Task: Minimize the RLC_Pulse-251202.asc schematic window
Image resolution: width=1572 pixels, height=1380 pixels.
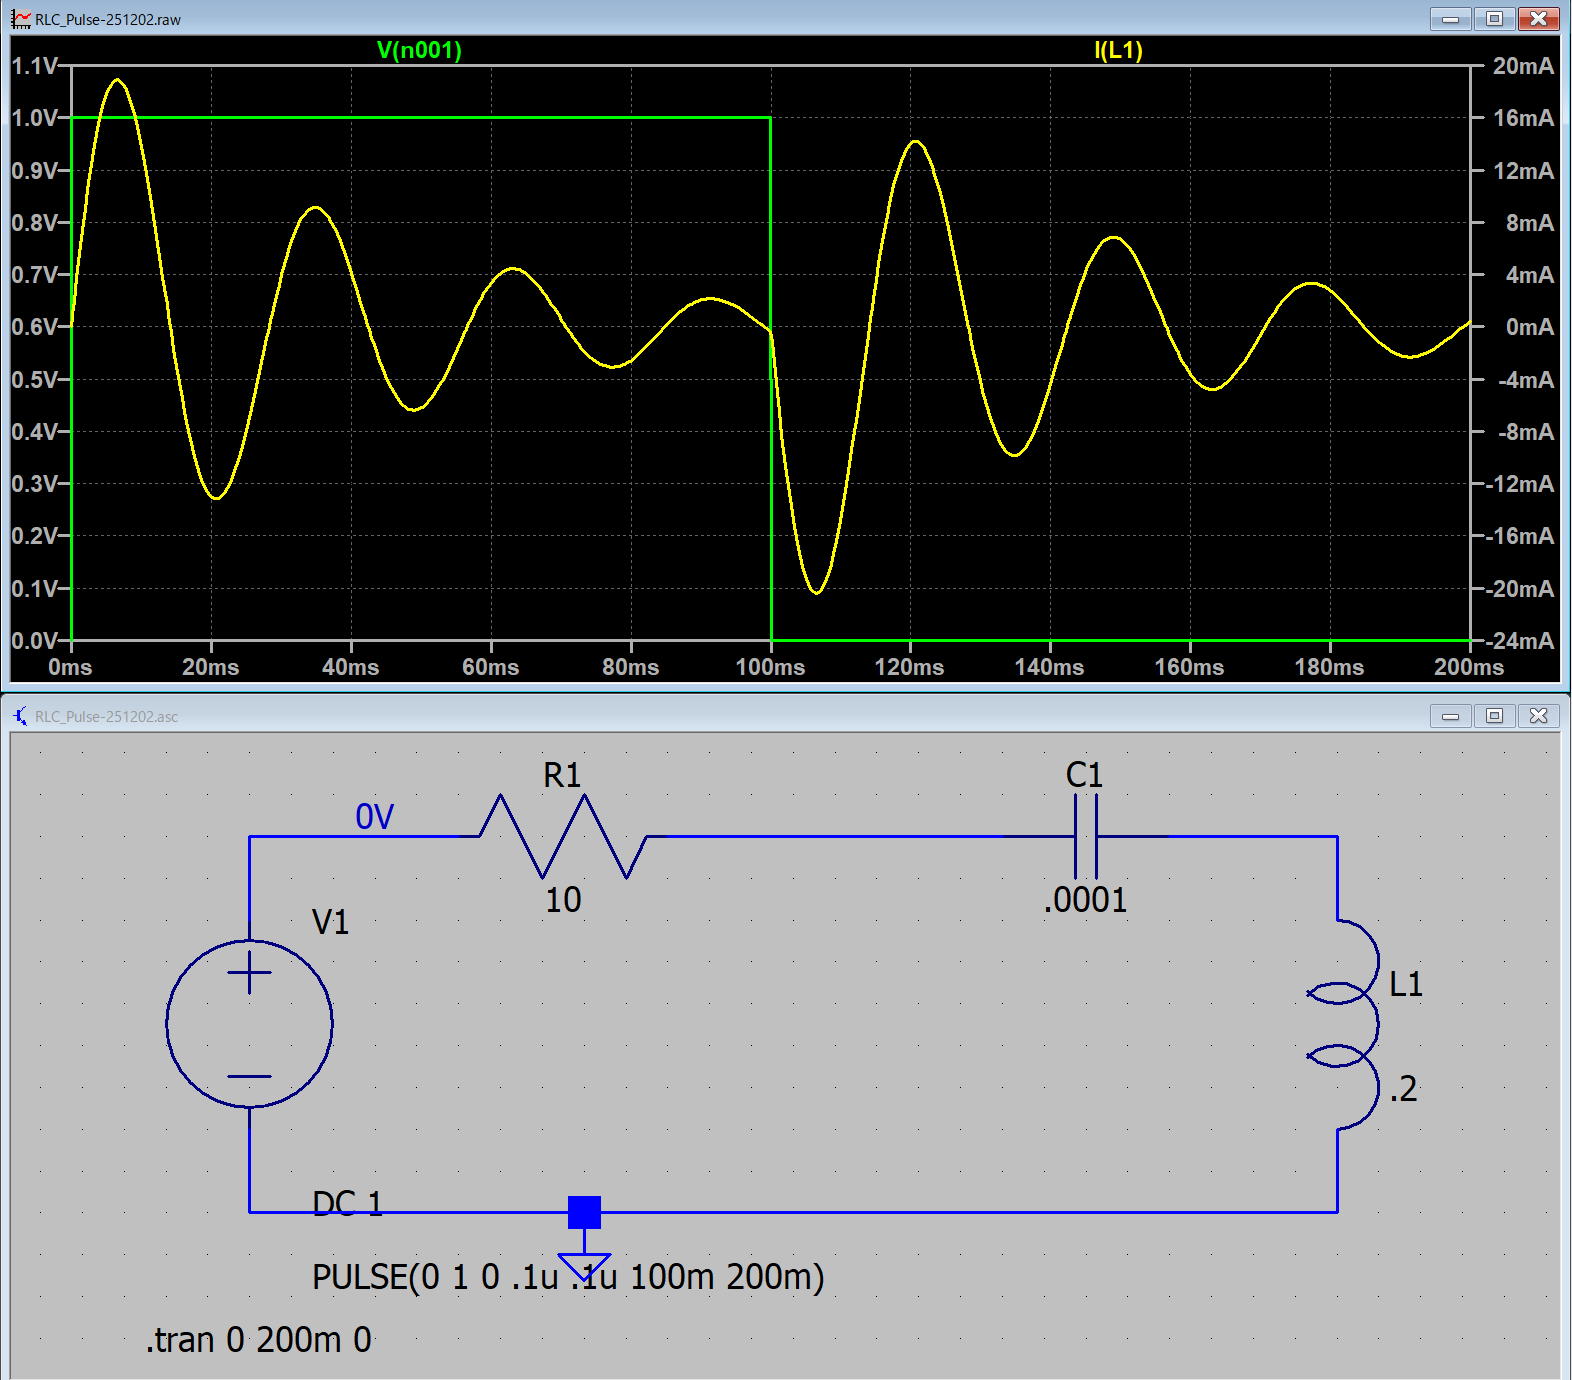Action: pos(1450,716)
